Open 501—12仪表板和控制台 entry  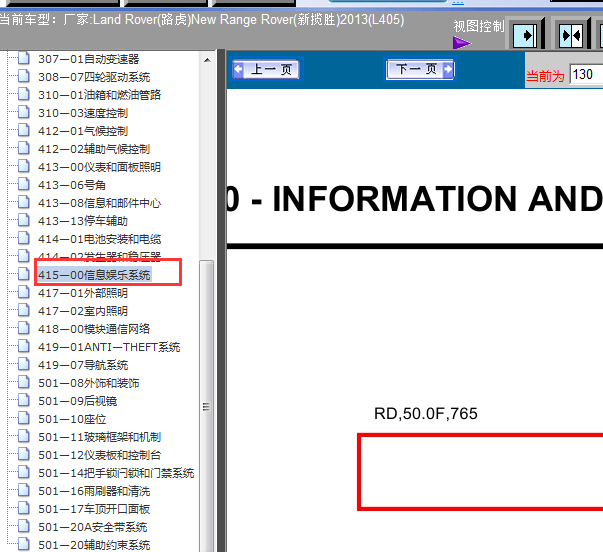pyautogui.click(x=99, y=455)
